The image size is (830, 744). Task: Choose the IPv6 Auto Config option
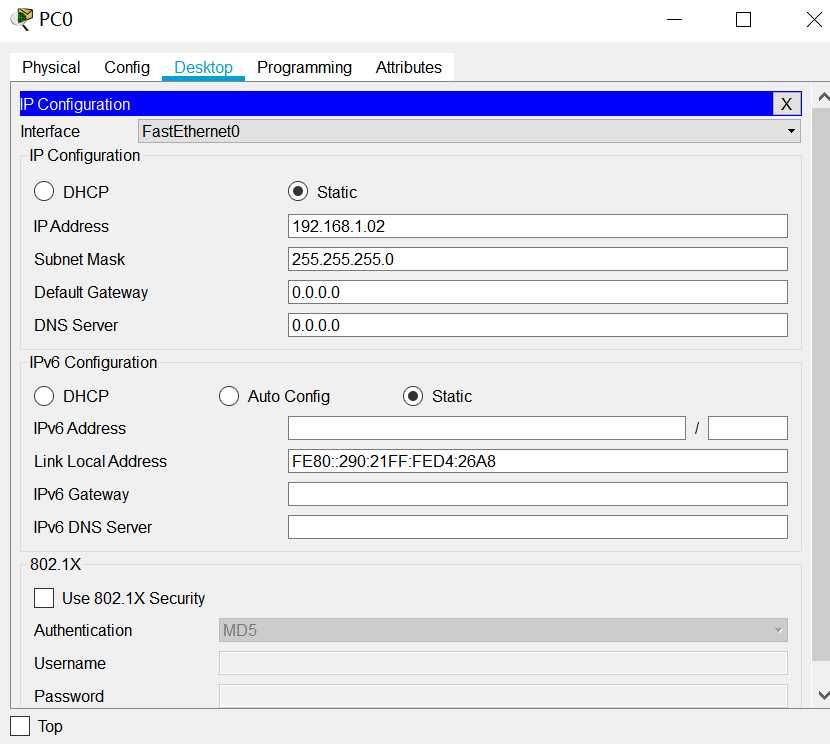[x=229, y=396]
